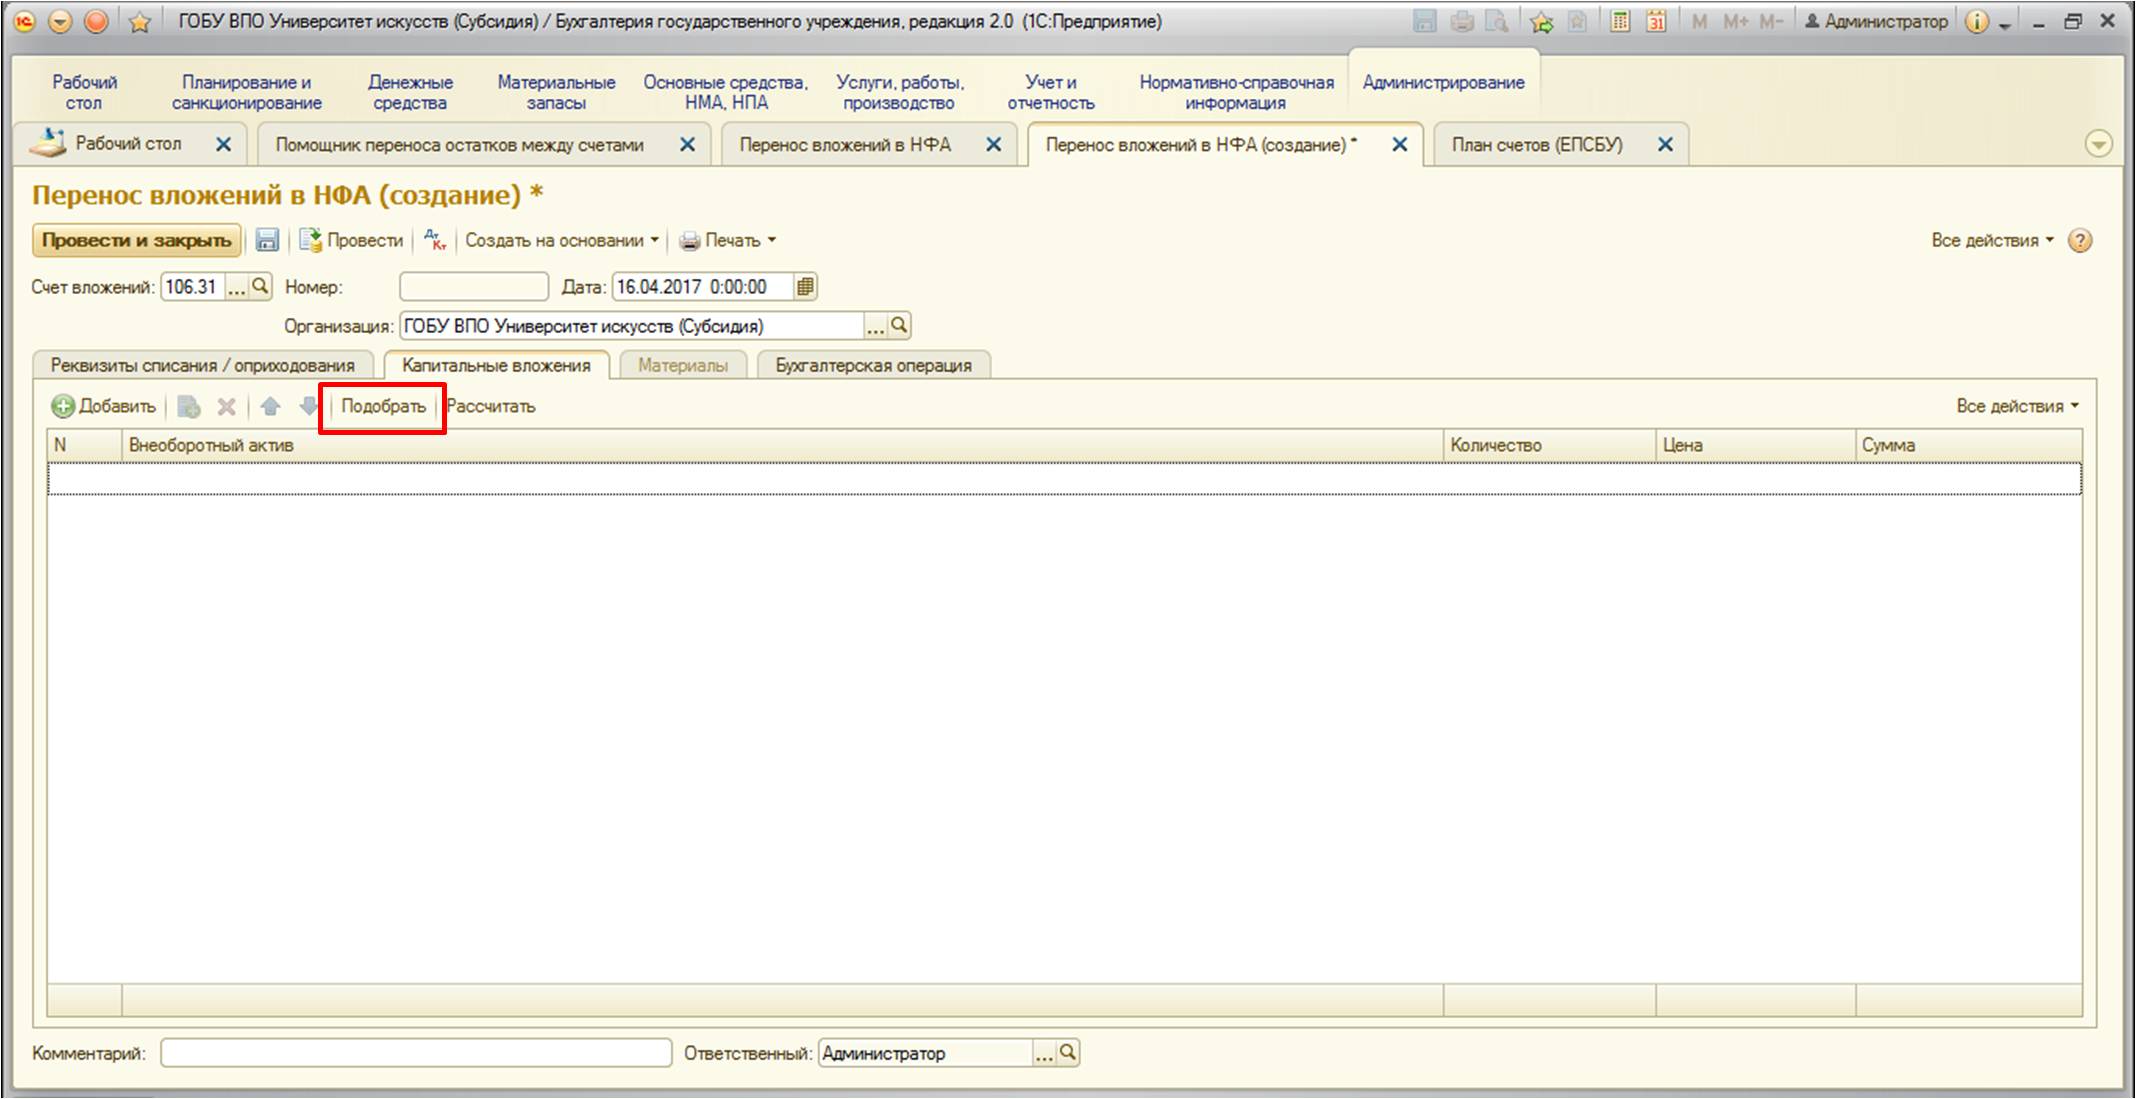Switch to Бухгалтерская операция tab
The width and height of the screenshot is (2136, 1099).
pos(873,365)
